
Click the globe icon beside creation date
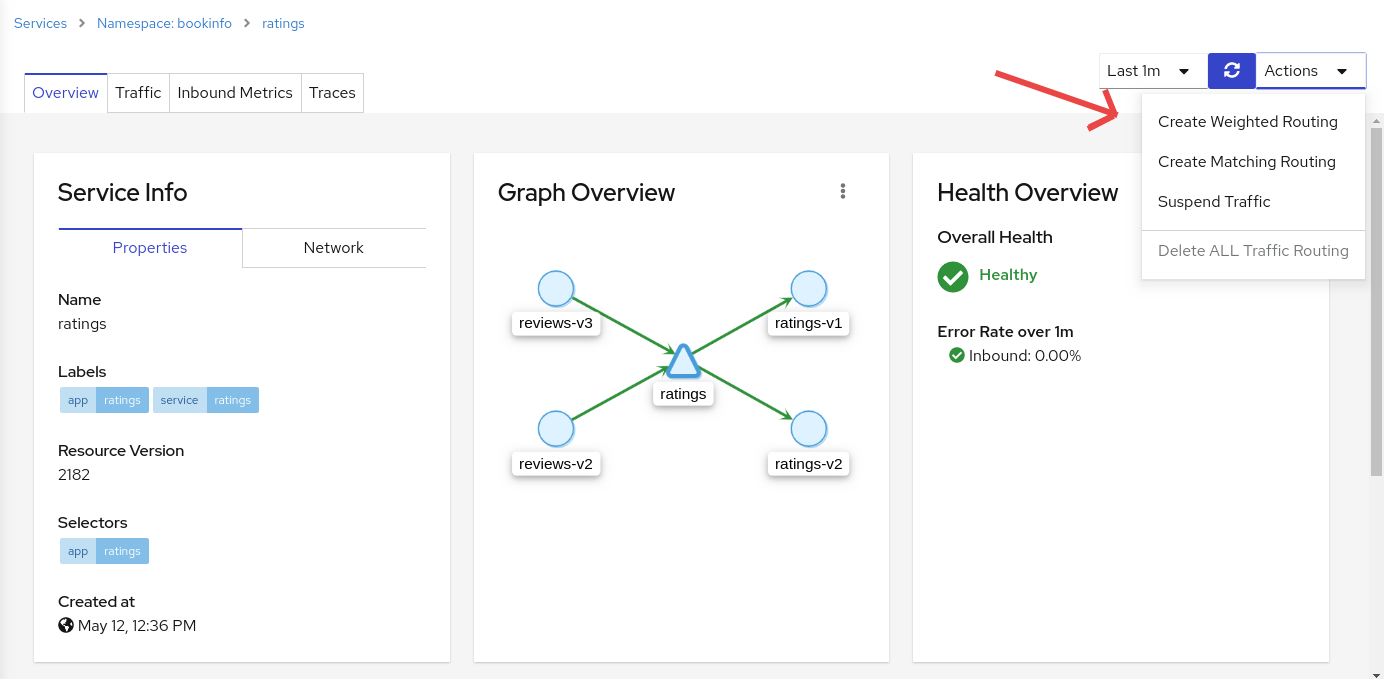[x=66, y=626]
